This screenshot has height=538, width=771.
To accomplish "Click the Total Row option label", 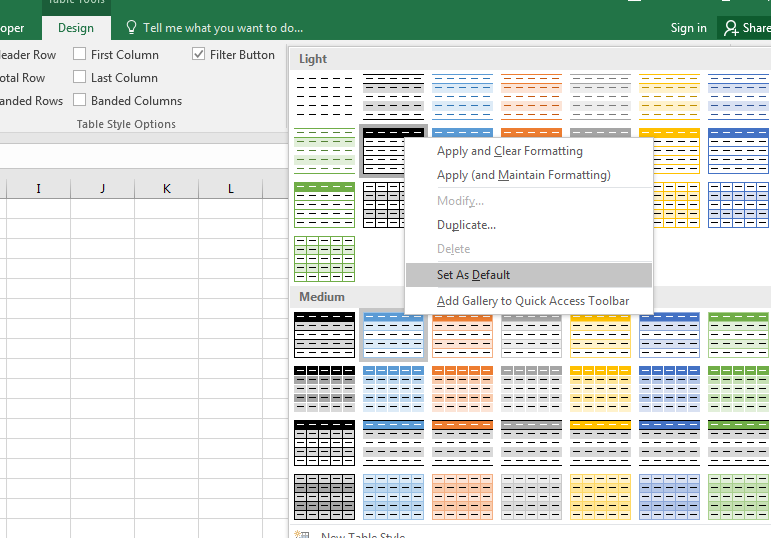I will (22, 78).
